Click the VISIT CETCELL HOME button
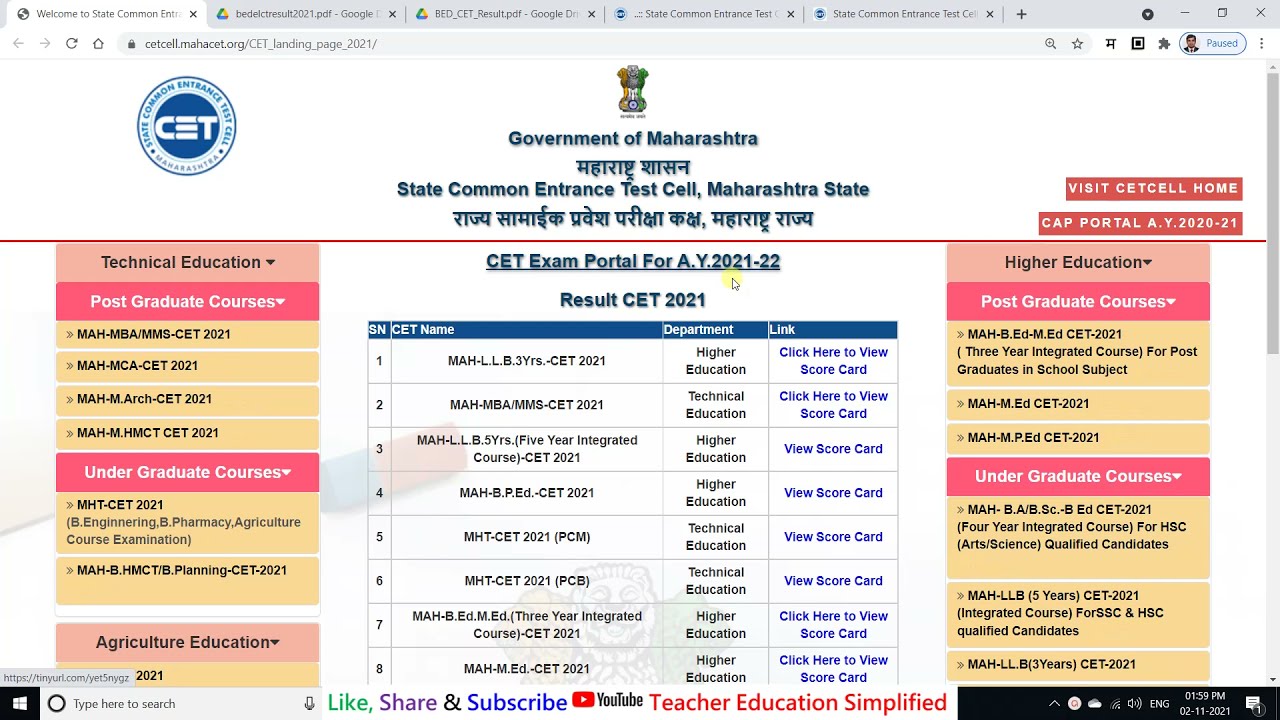The height and width of the screenshot is (720, 1280). click(1153, 189)
